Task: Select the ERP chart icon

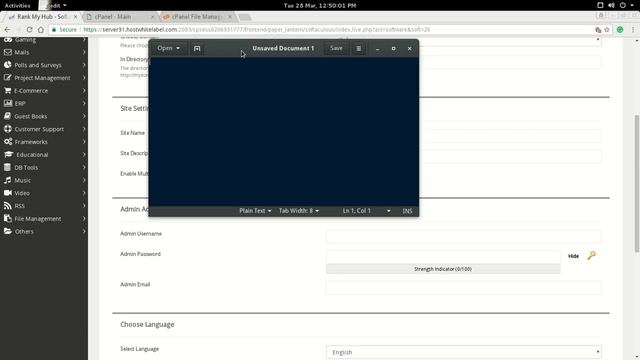Action: pyautogui.click(x=7, y=103)
